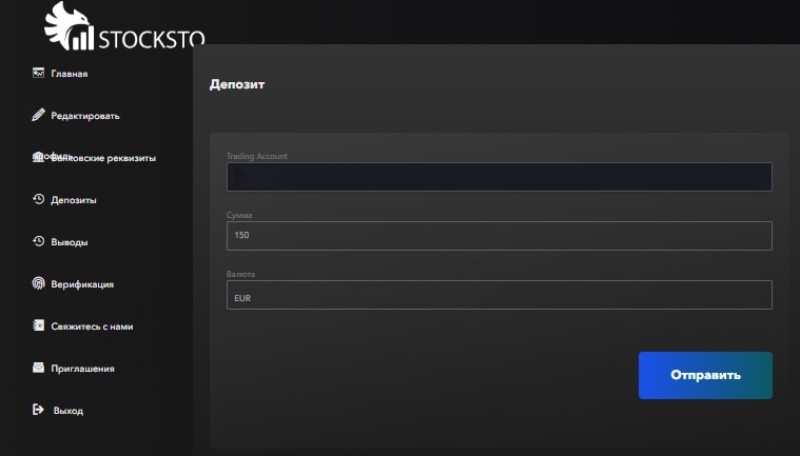
Task: Click the pencil icon beside Редактировать
Action: pos(38,115)
